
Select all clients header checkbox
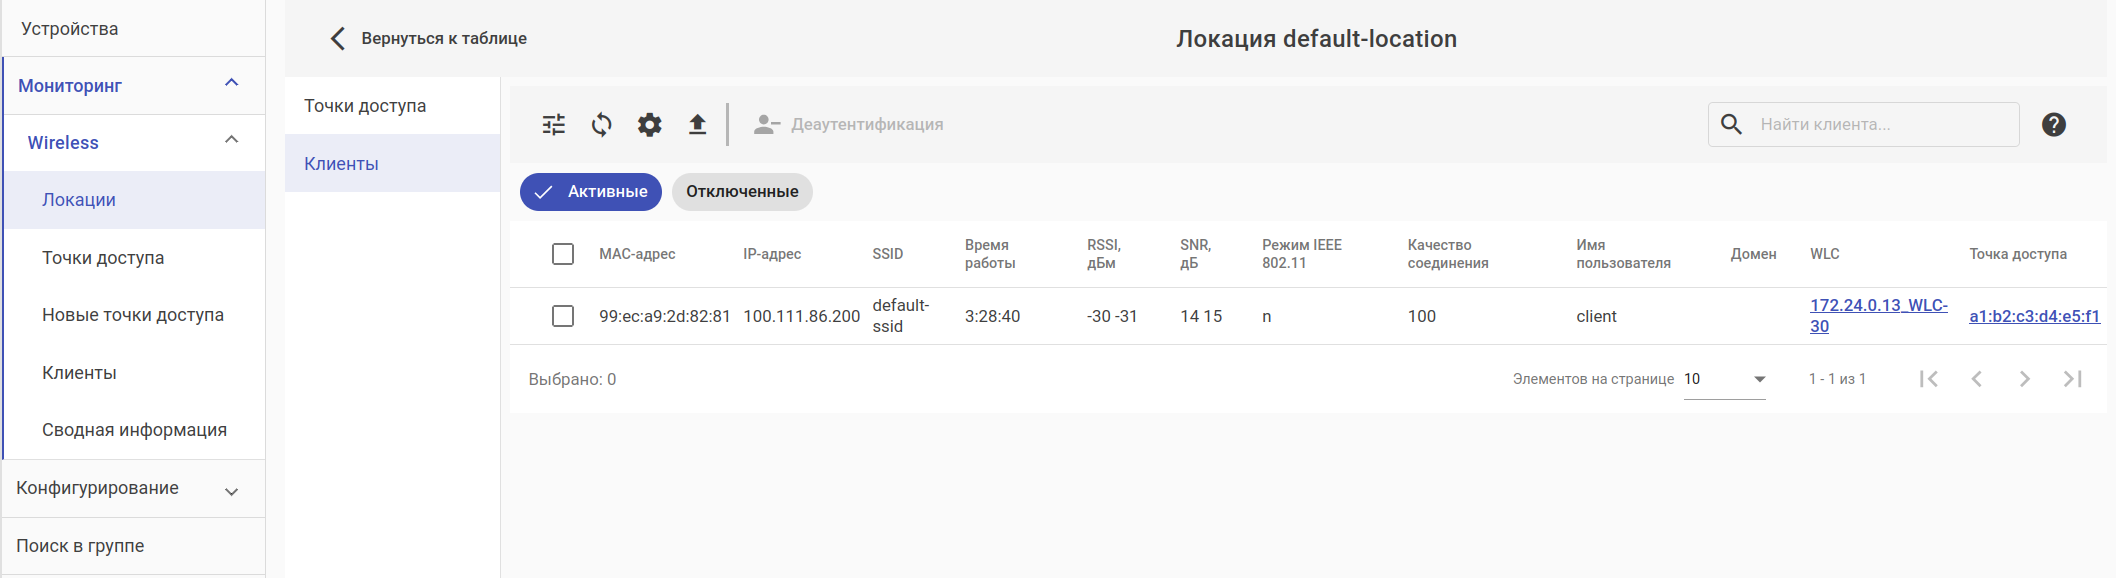563,254
